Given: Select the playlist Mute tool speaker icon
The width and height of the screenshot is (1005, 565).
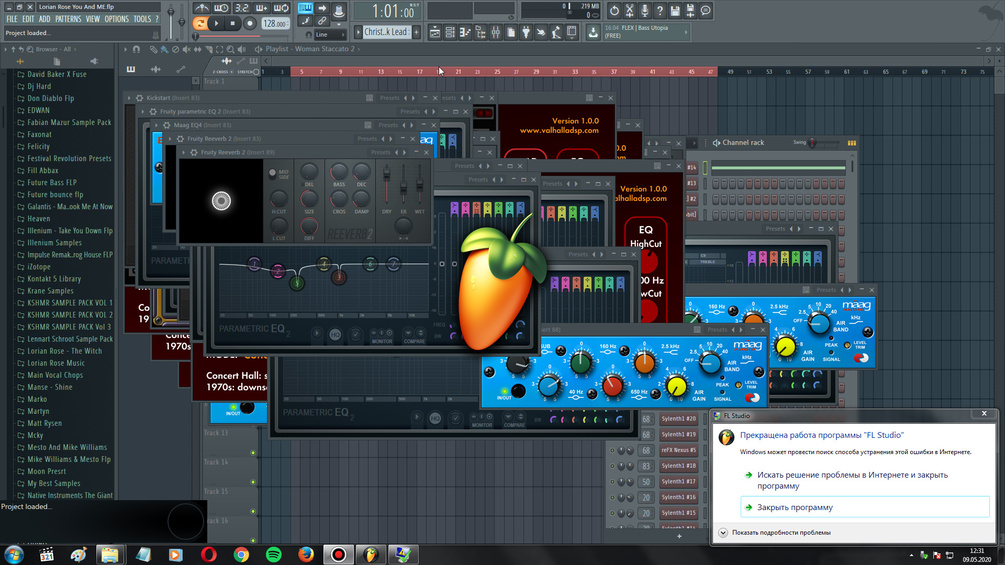Looking at the screenshot, I should point(187,49).
